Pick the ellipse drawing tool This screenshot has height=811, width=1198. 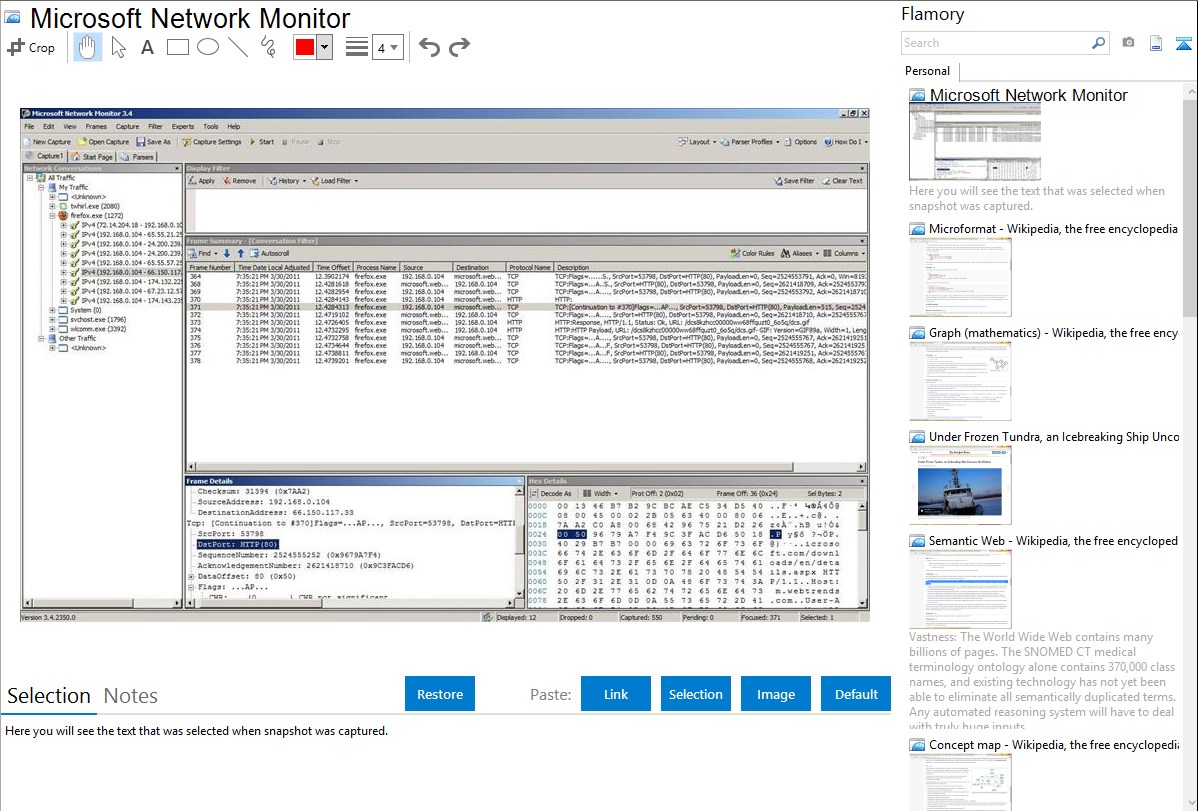(208, 47)
